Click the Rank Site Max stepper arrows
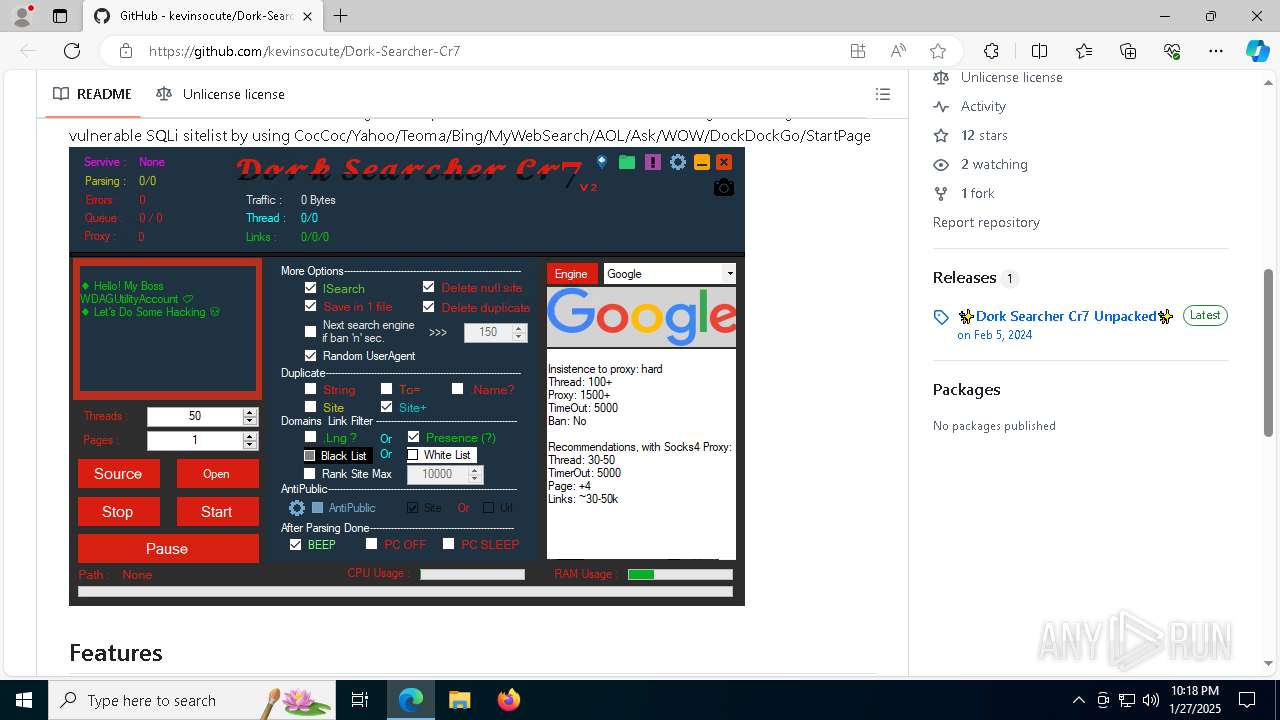This screenshot has height=720, width=1280. pyautogui.click(x=476, y=474)
